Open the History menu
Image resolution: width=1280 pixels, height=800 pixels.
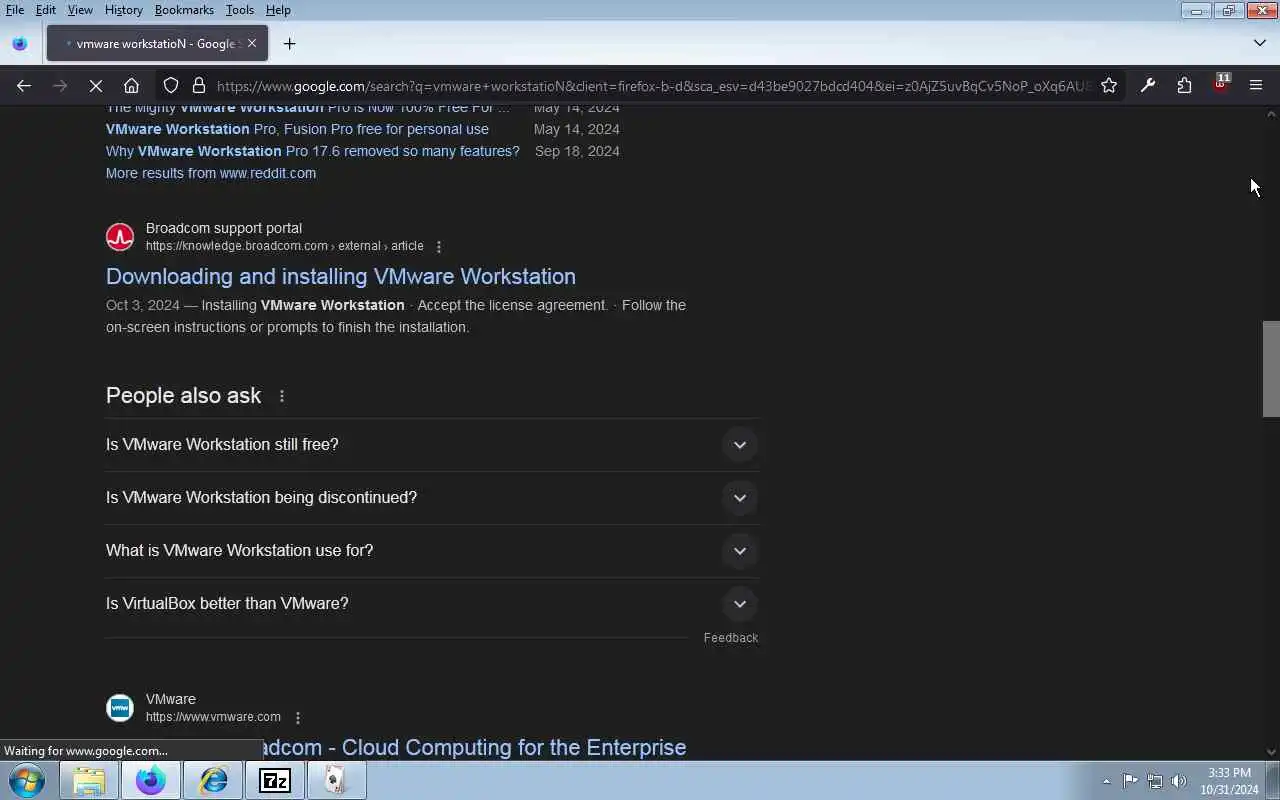[x=123, y=10]
